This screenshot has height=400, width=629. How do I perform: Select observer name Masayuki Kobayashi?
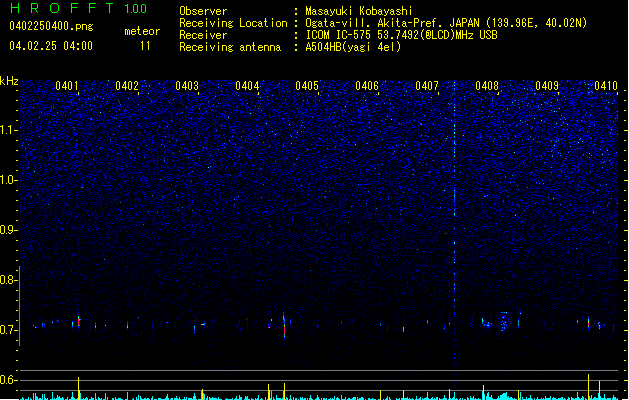point(359,11)
